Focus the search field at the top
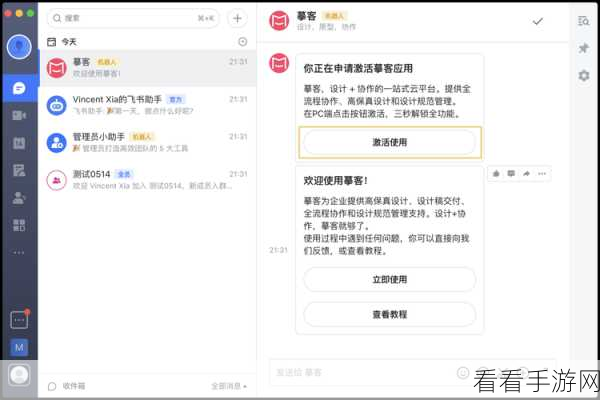Viewport: 600px width, 400px height. coord(133,18)
